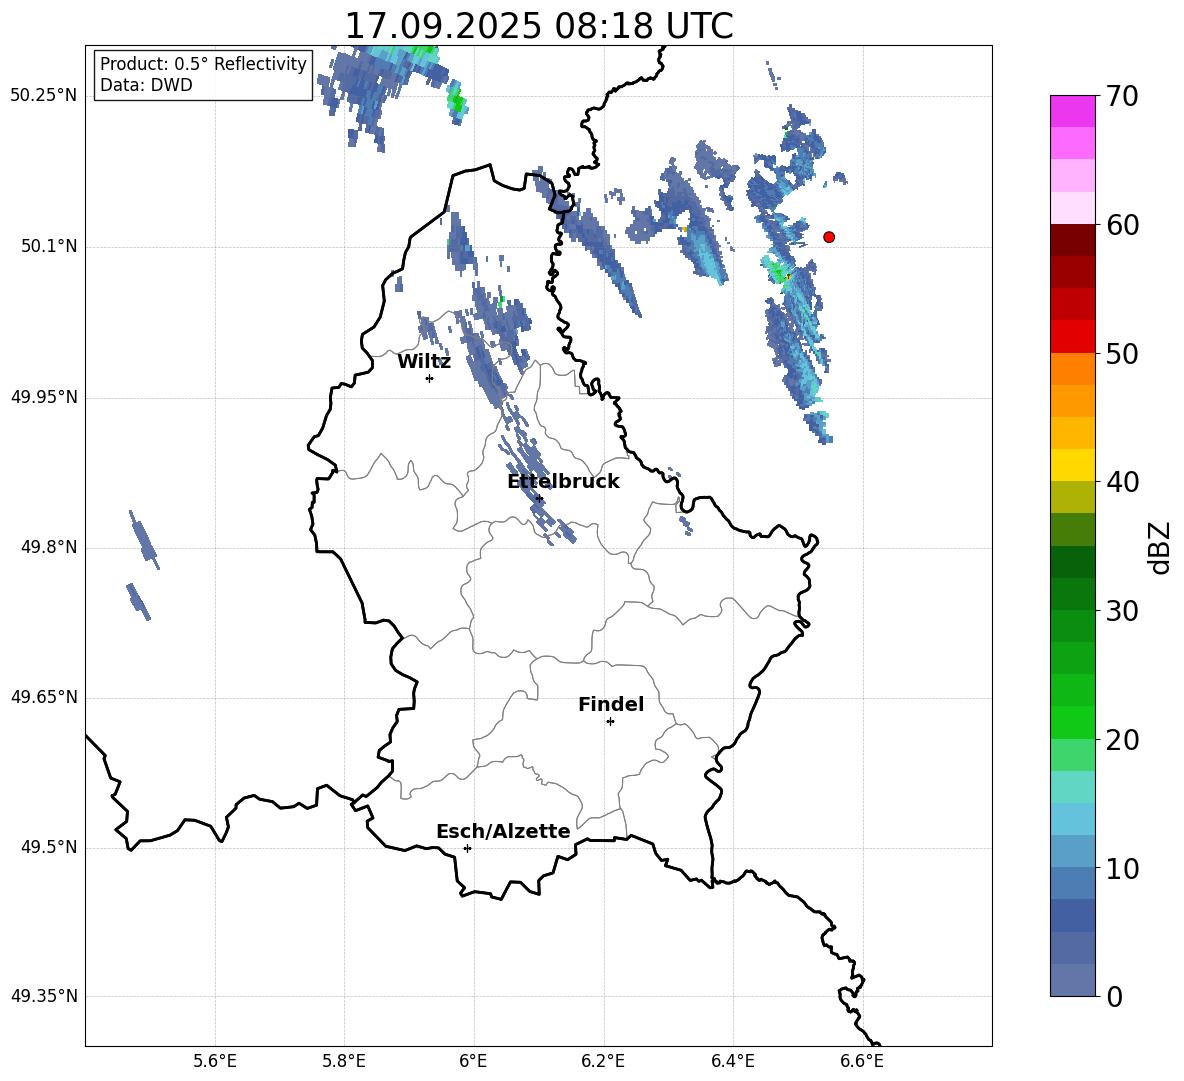The height and width of the screenshot is (1081, 1184).
Task: Click the yellow colorbar segment at 40
Action: (x=1073, y=465)
